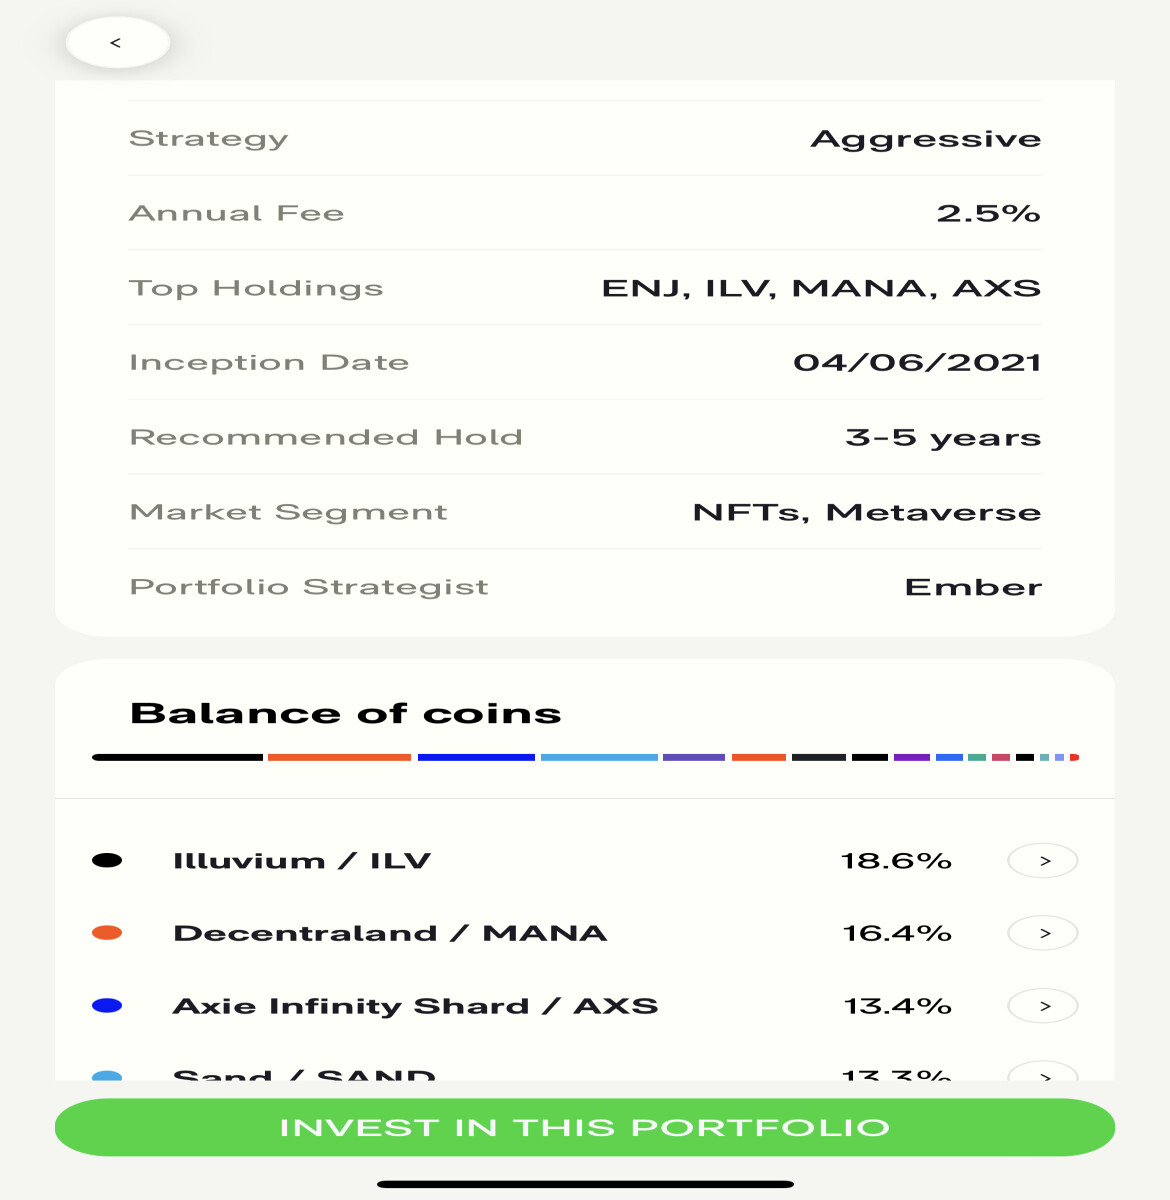Open the Illuvium / ILV chevron button
The image size is (1170, 1200).
tap(1042, 860)
